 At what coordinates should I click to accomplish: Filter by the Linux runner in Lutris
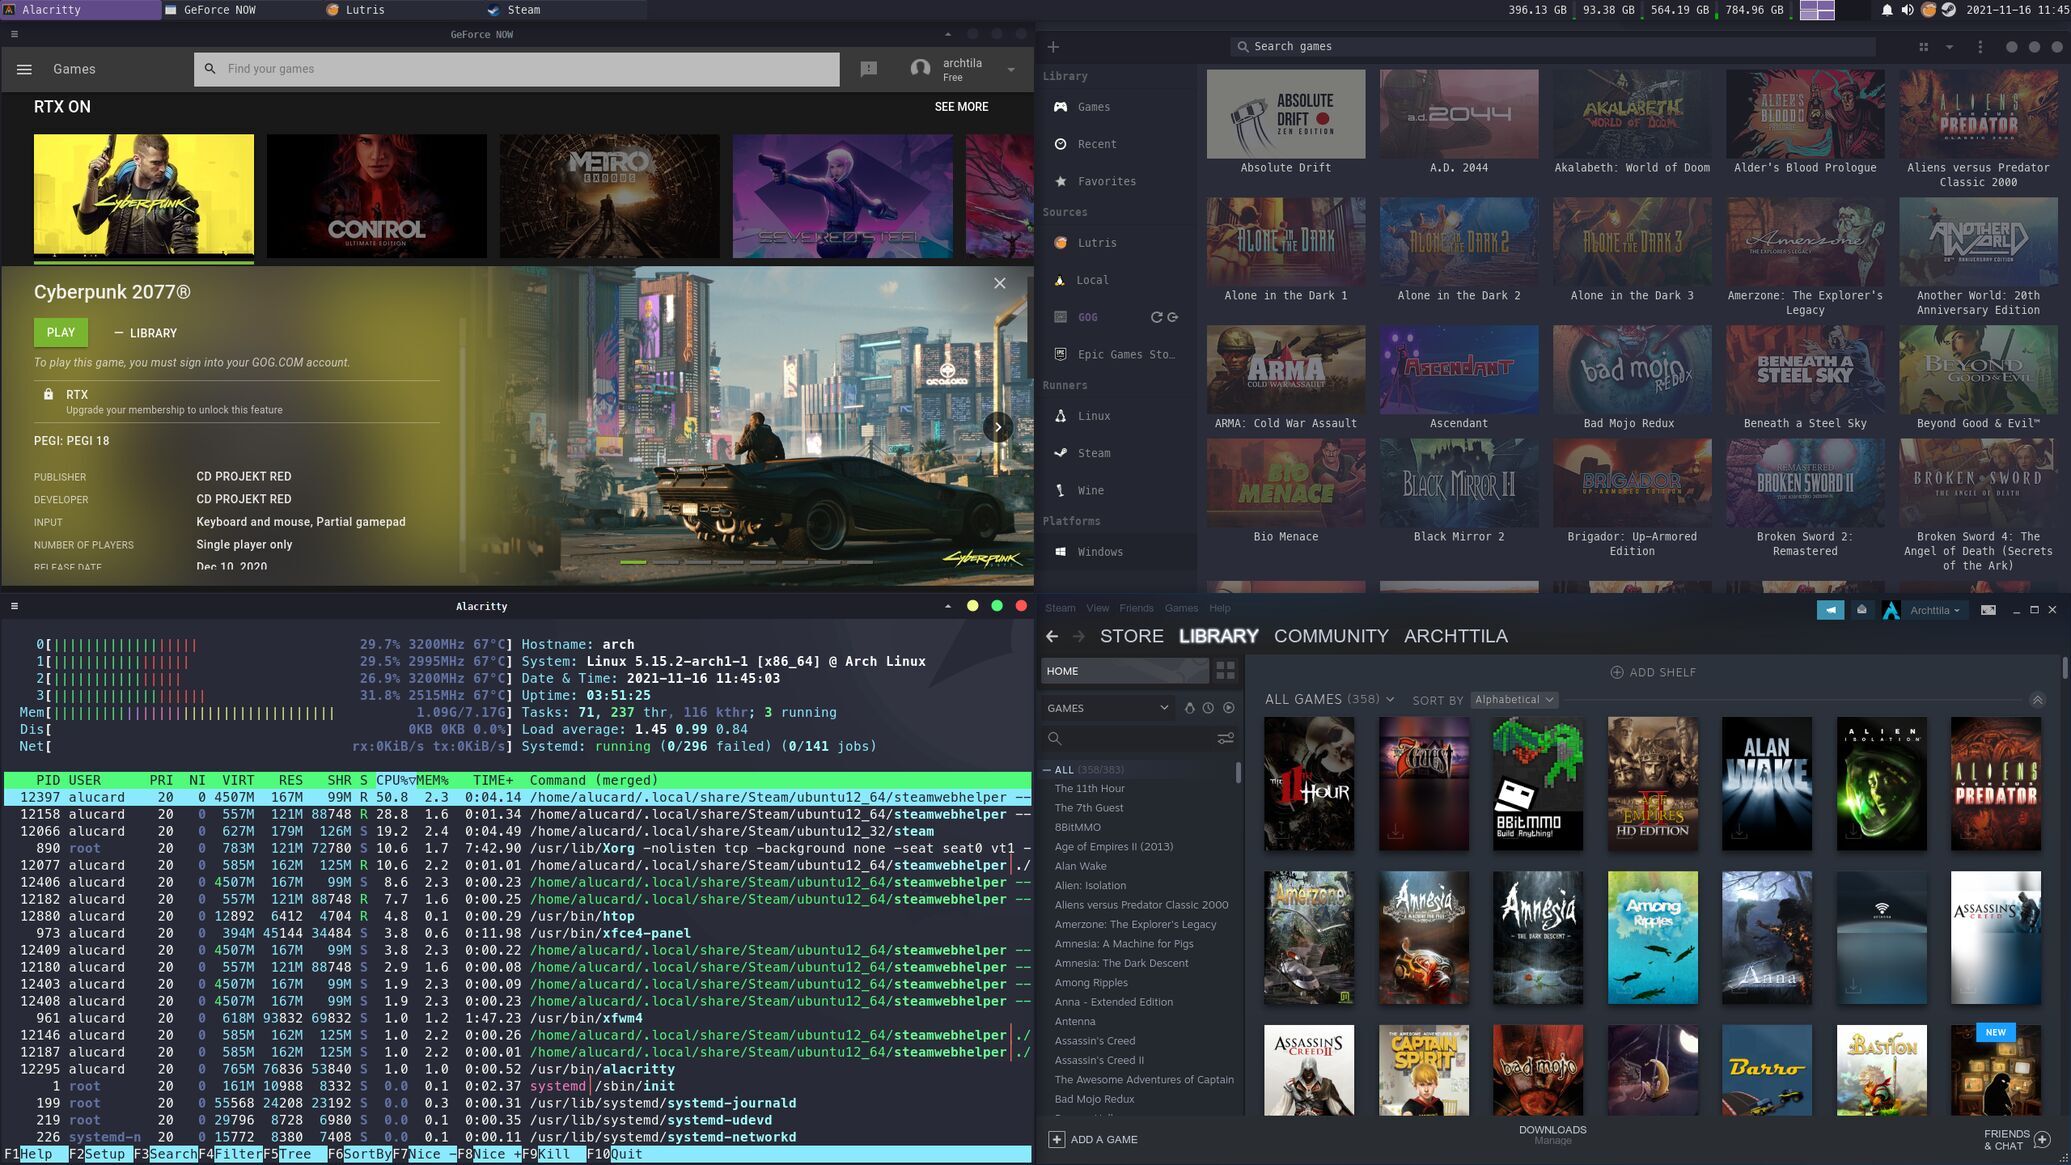[x=1116, y=416]
